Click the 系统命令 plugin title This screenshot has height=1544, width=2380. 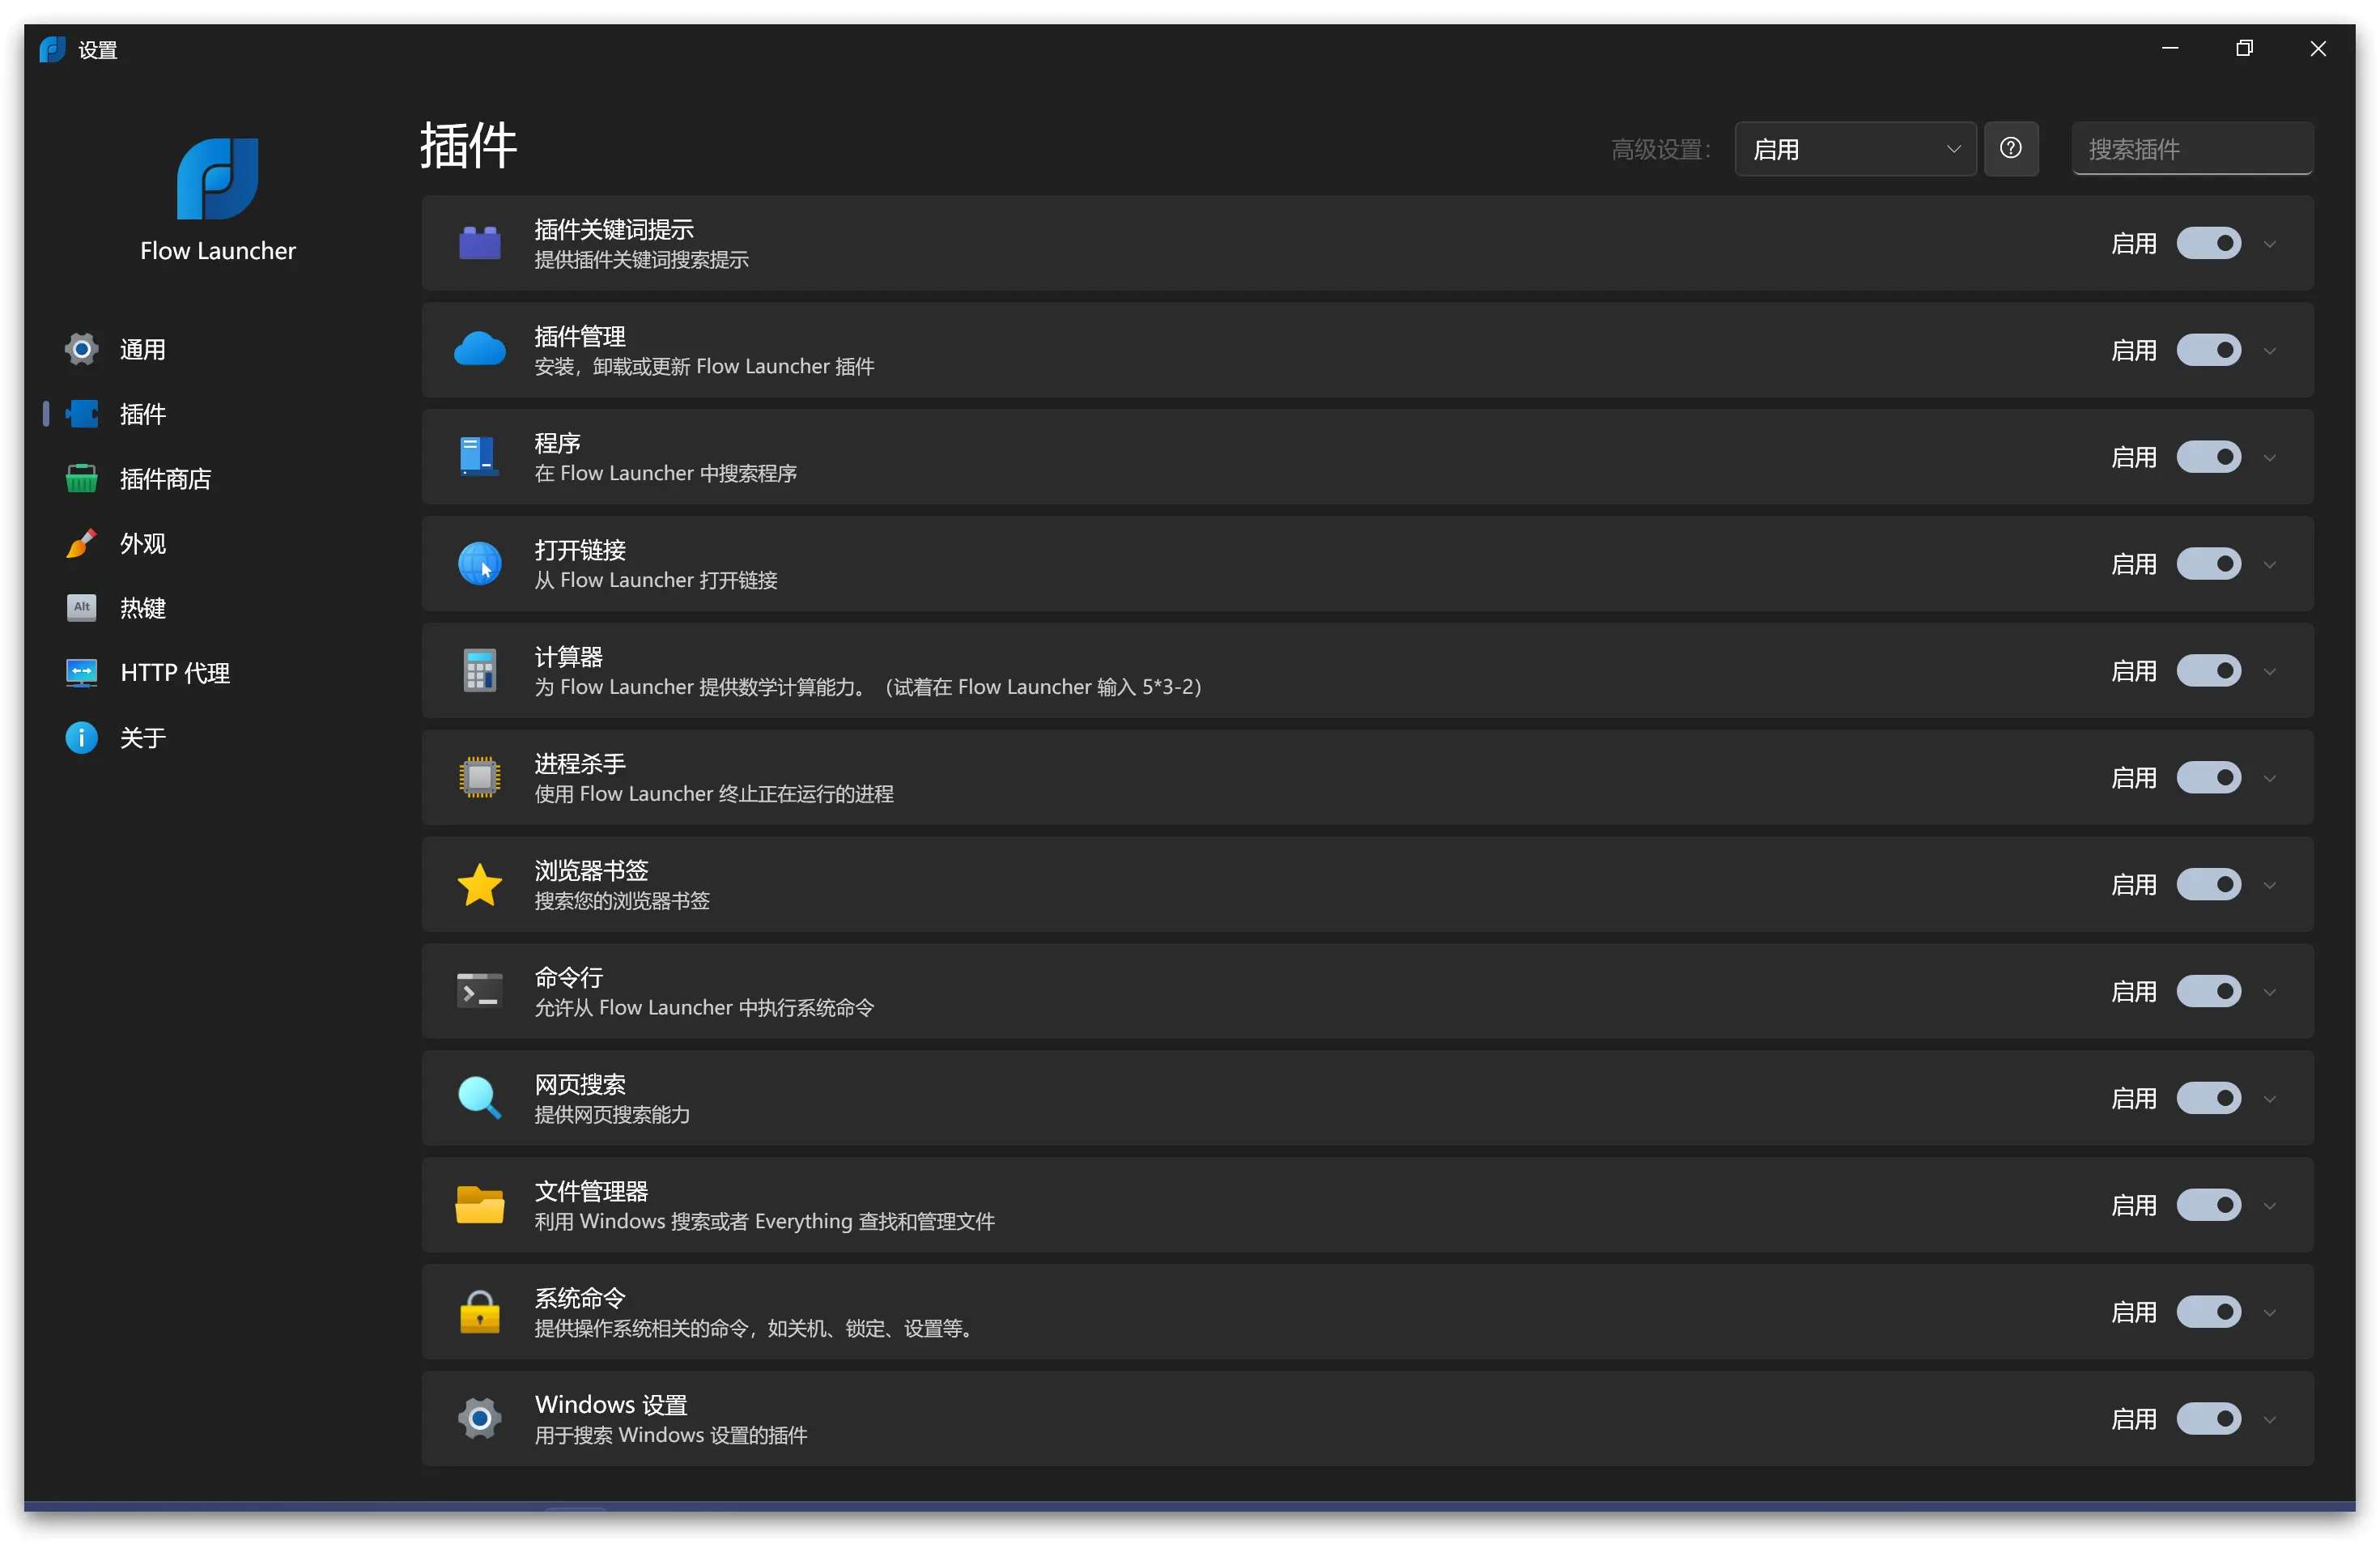point(580,1297)
